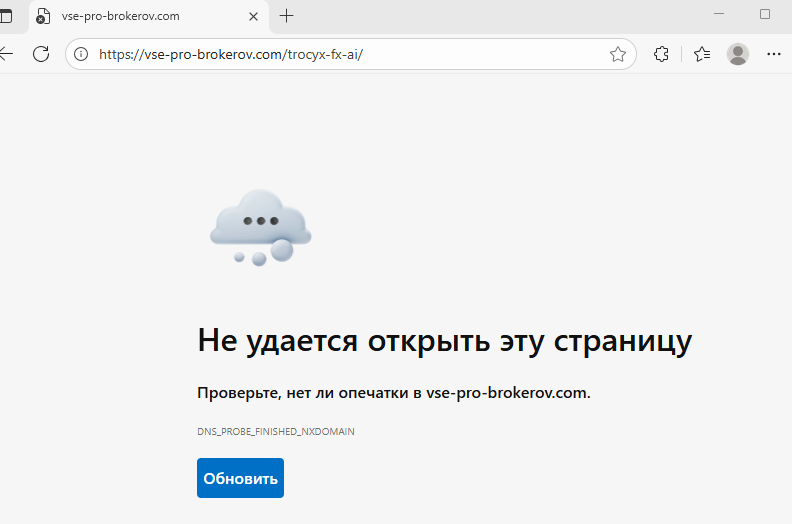The height and width of the screenshot is (524, 792).
Task: Open the user profile avatar
Action: click(x=738, y=54)
